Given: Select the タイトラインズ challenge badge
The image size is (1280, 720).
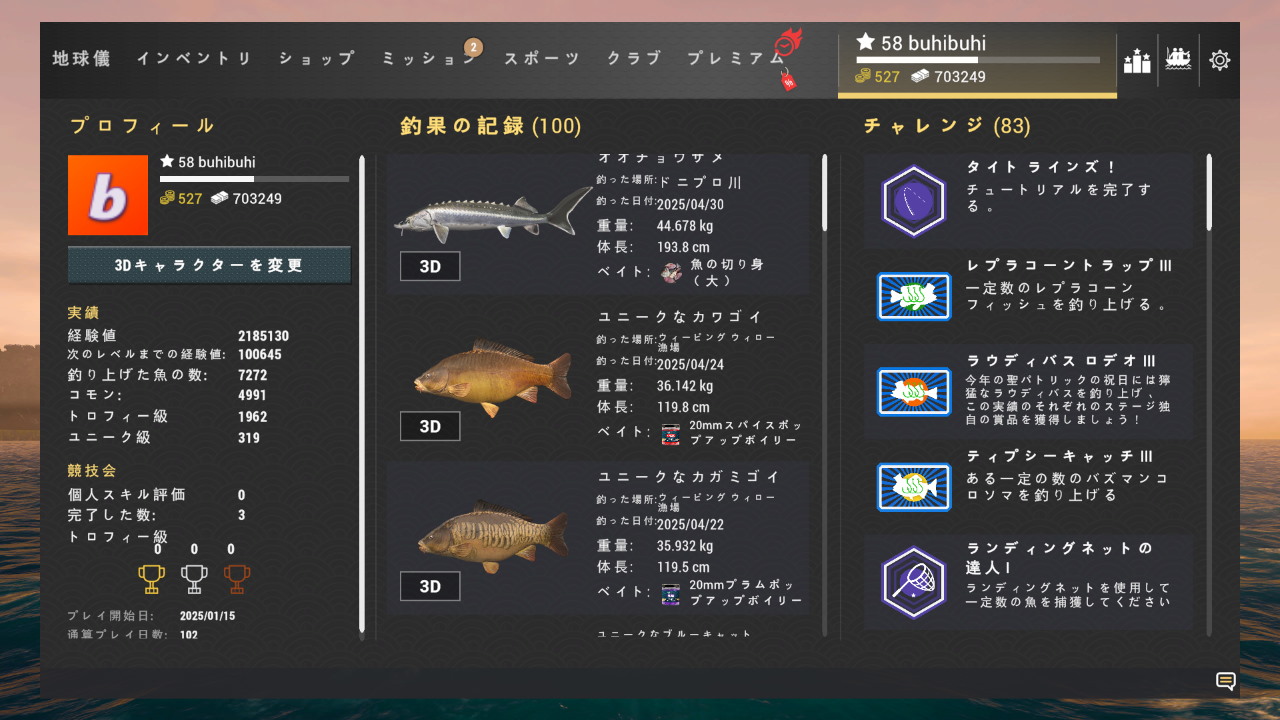Looking at the screenshot, I should [x=913, y=200].
